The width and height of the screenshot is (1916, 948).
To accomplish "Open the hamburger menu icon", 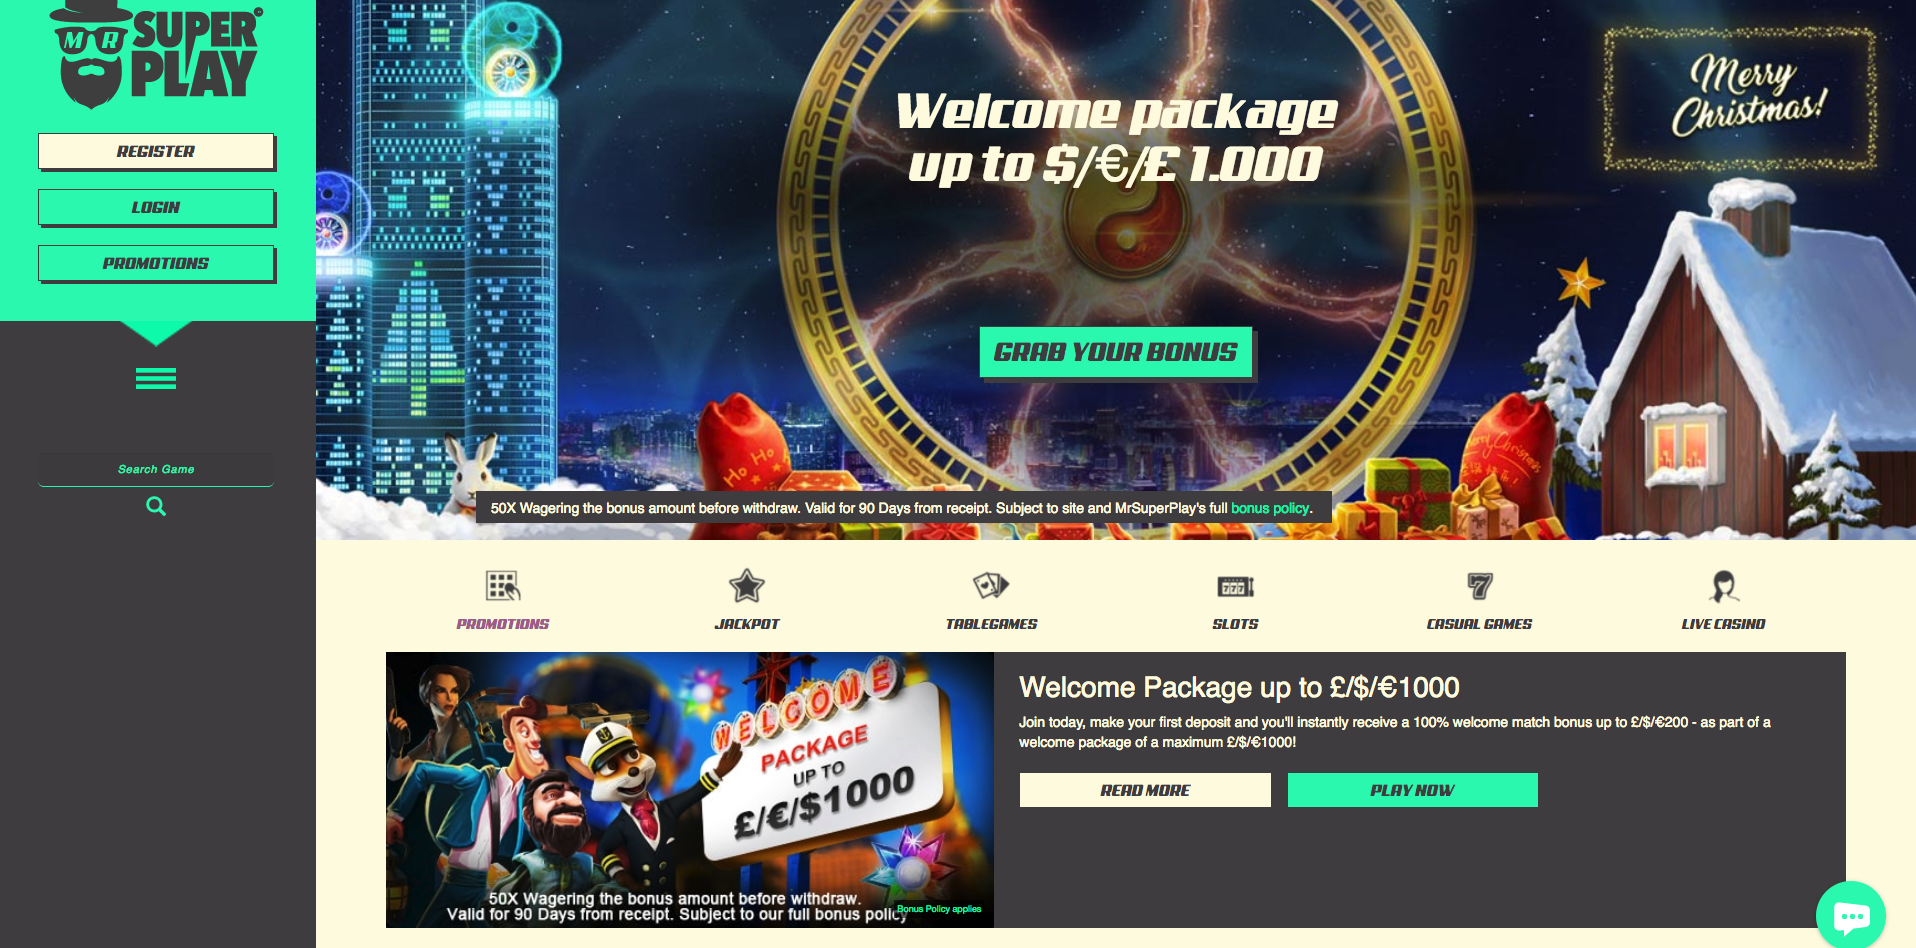I will point(156,379).
